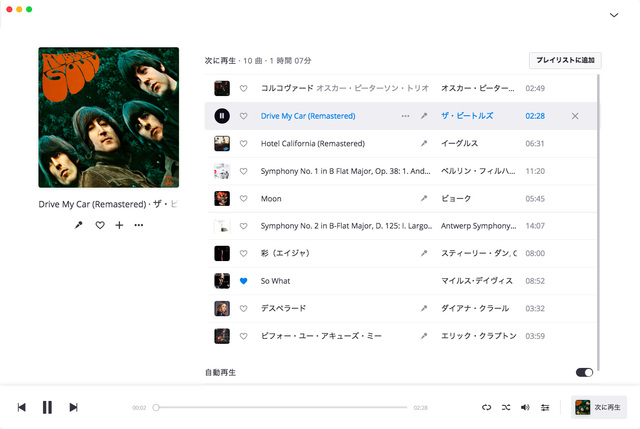Click the Moon album thumbnail
Screen dimensions: 640x429
click(222, 198)
